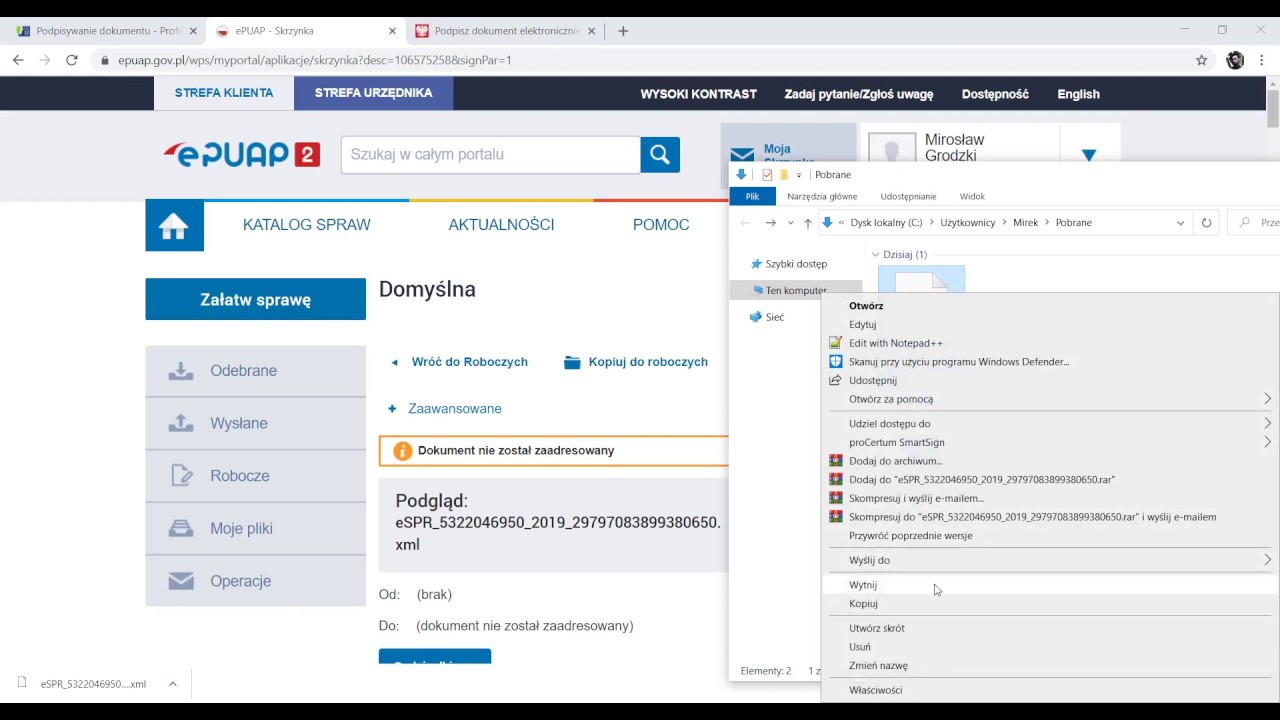
Task: Click the Moja Skrzynka envelope icon
Action: pyautogui.click(x=742, y=155)
